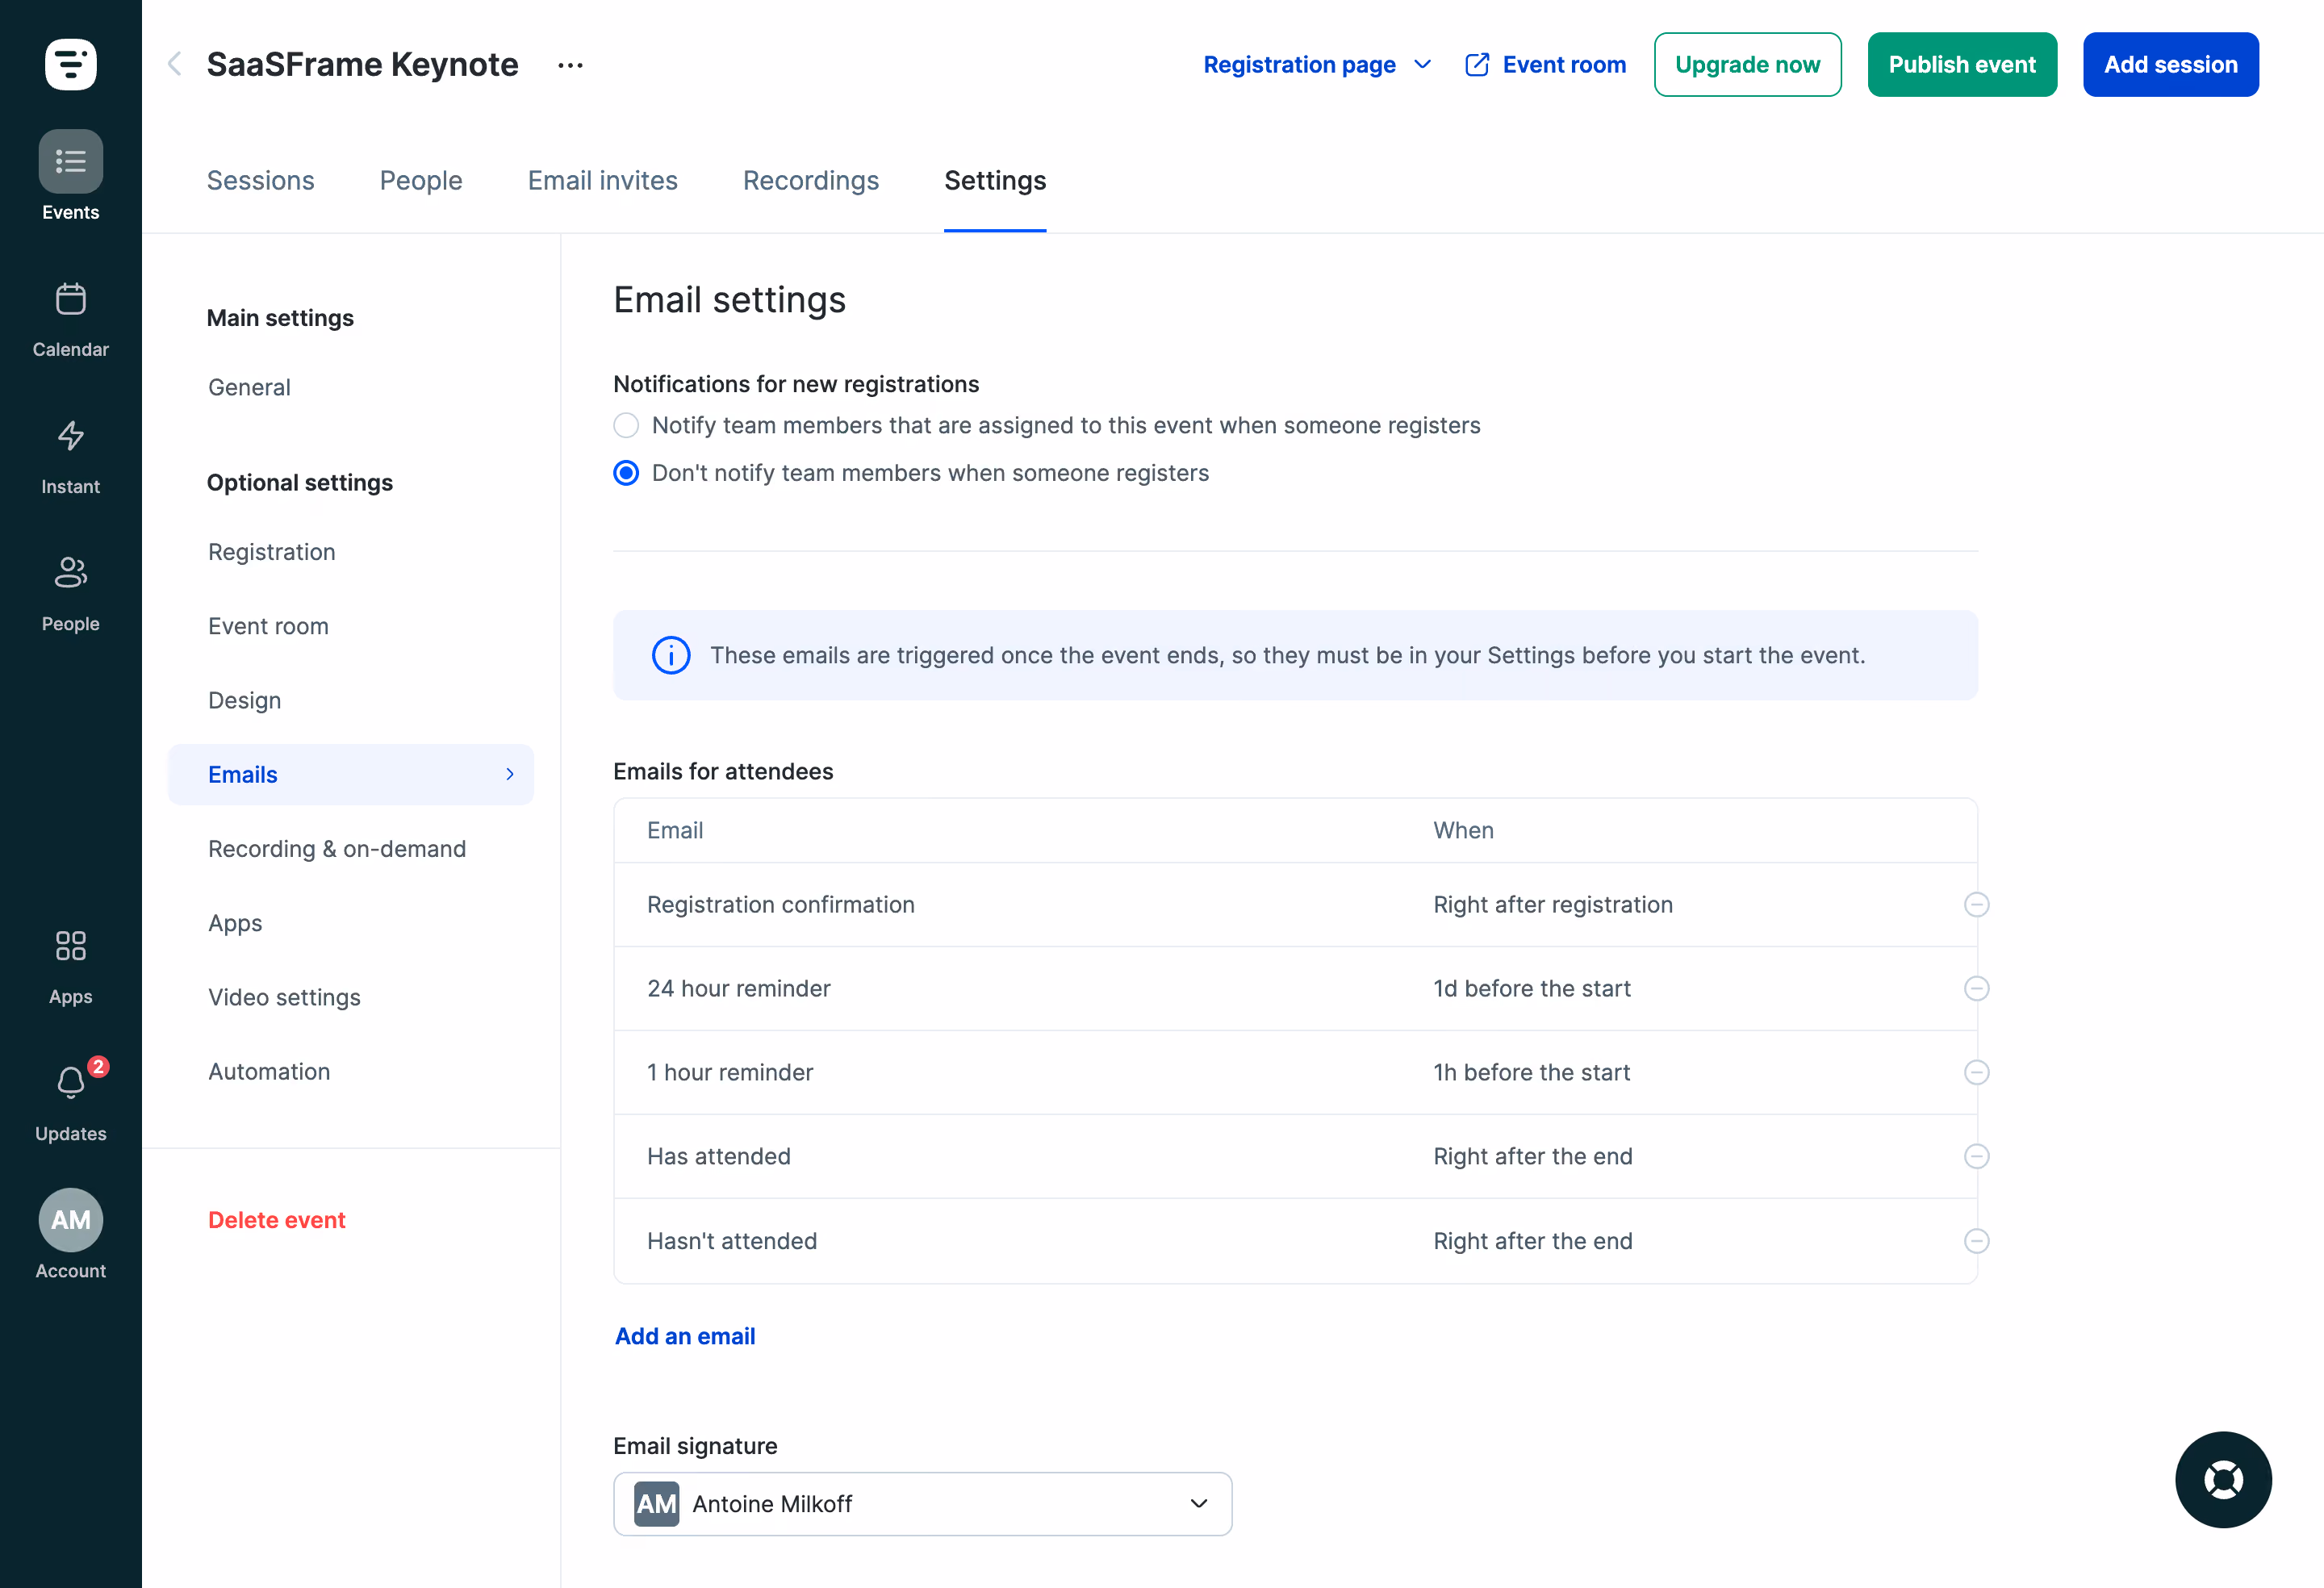Open the help lifebuoy chat button
Image resolution: width=2324 pixels, height=1588 pixels.
2222,1479
